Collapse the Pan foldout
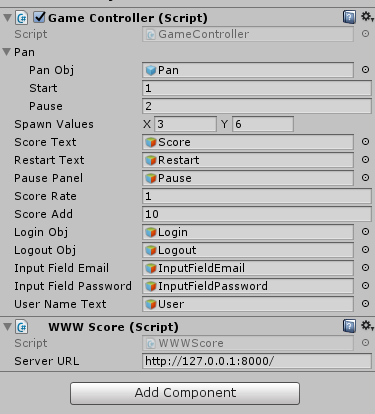 6,52
